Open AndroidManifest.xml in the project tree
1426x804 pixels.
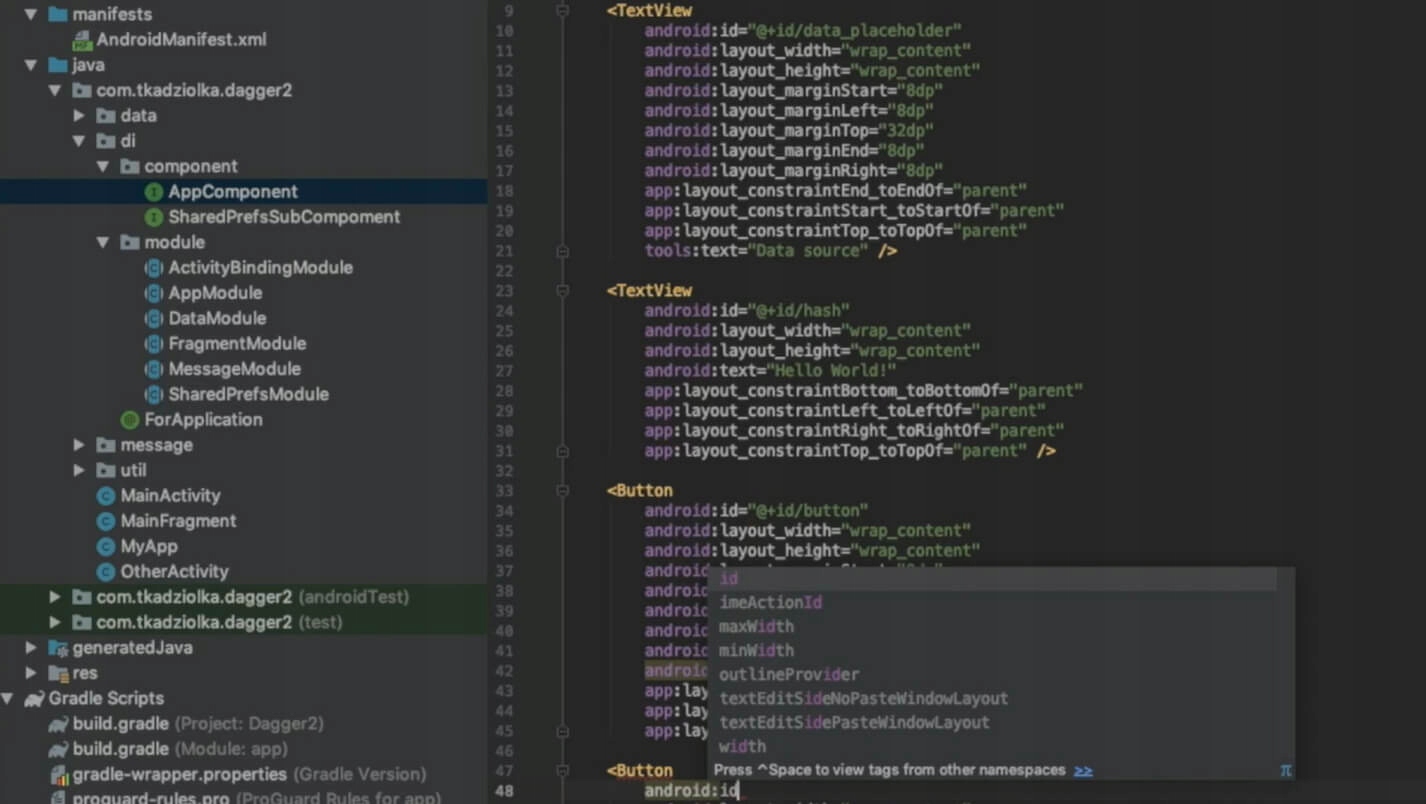coord(181,41)
